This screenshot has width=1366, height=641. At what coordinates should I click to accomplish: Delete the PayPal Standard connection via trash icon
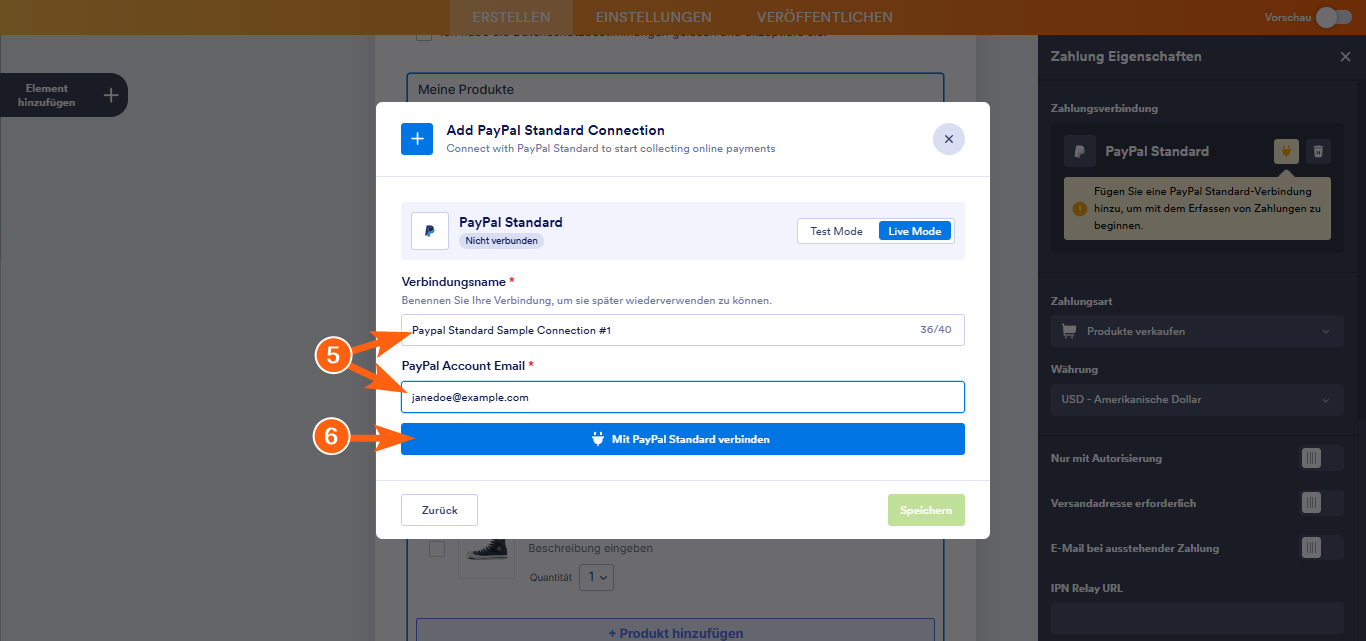click(x=1318, y=151)
